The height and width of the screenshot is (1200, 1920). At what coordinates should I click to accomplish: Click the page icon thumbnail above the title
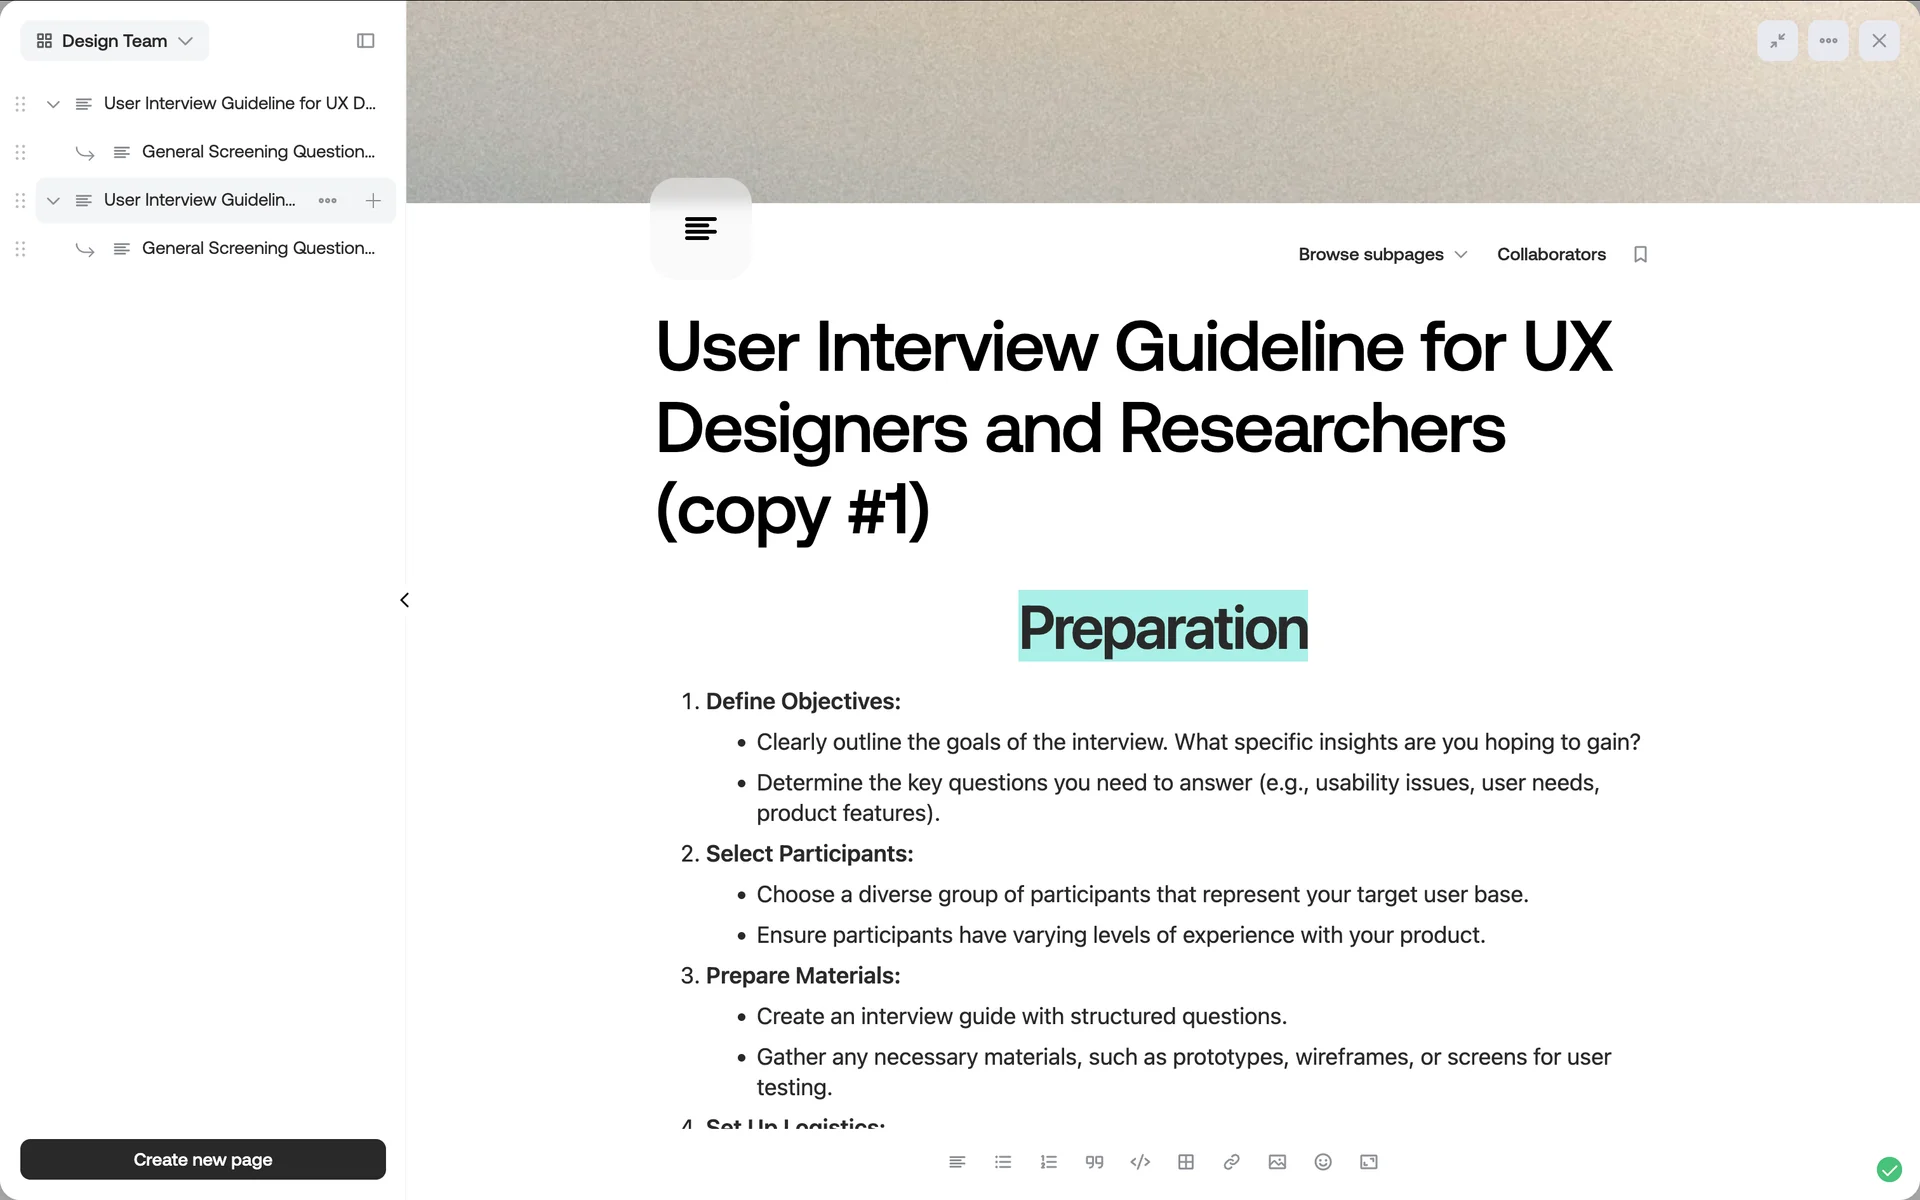700,229
